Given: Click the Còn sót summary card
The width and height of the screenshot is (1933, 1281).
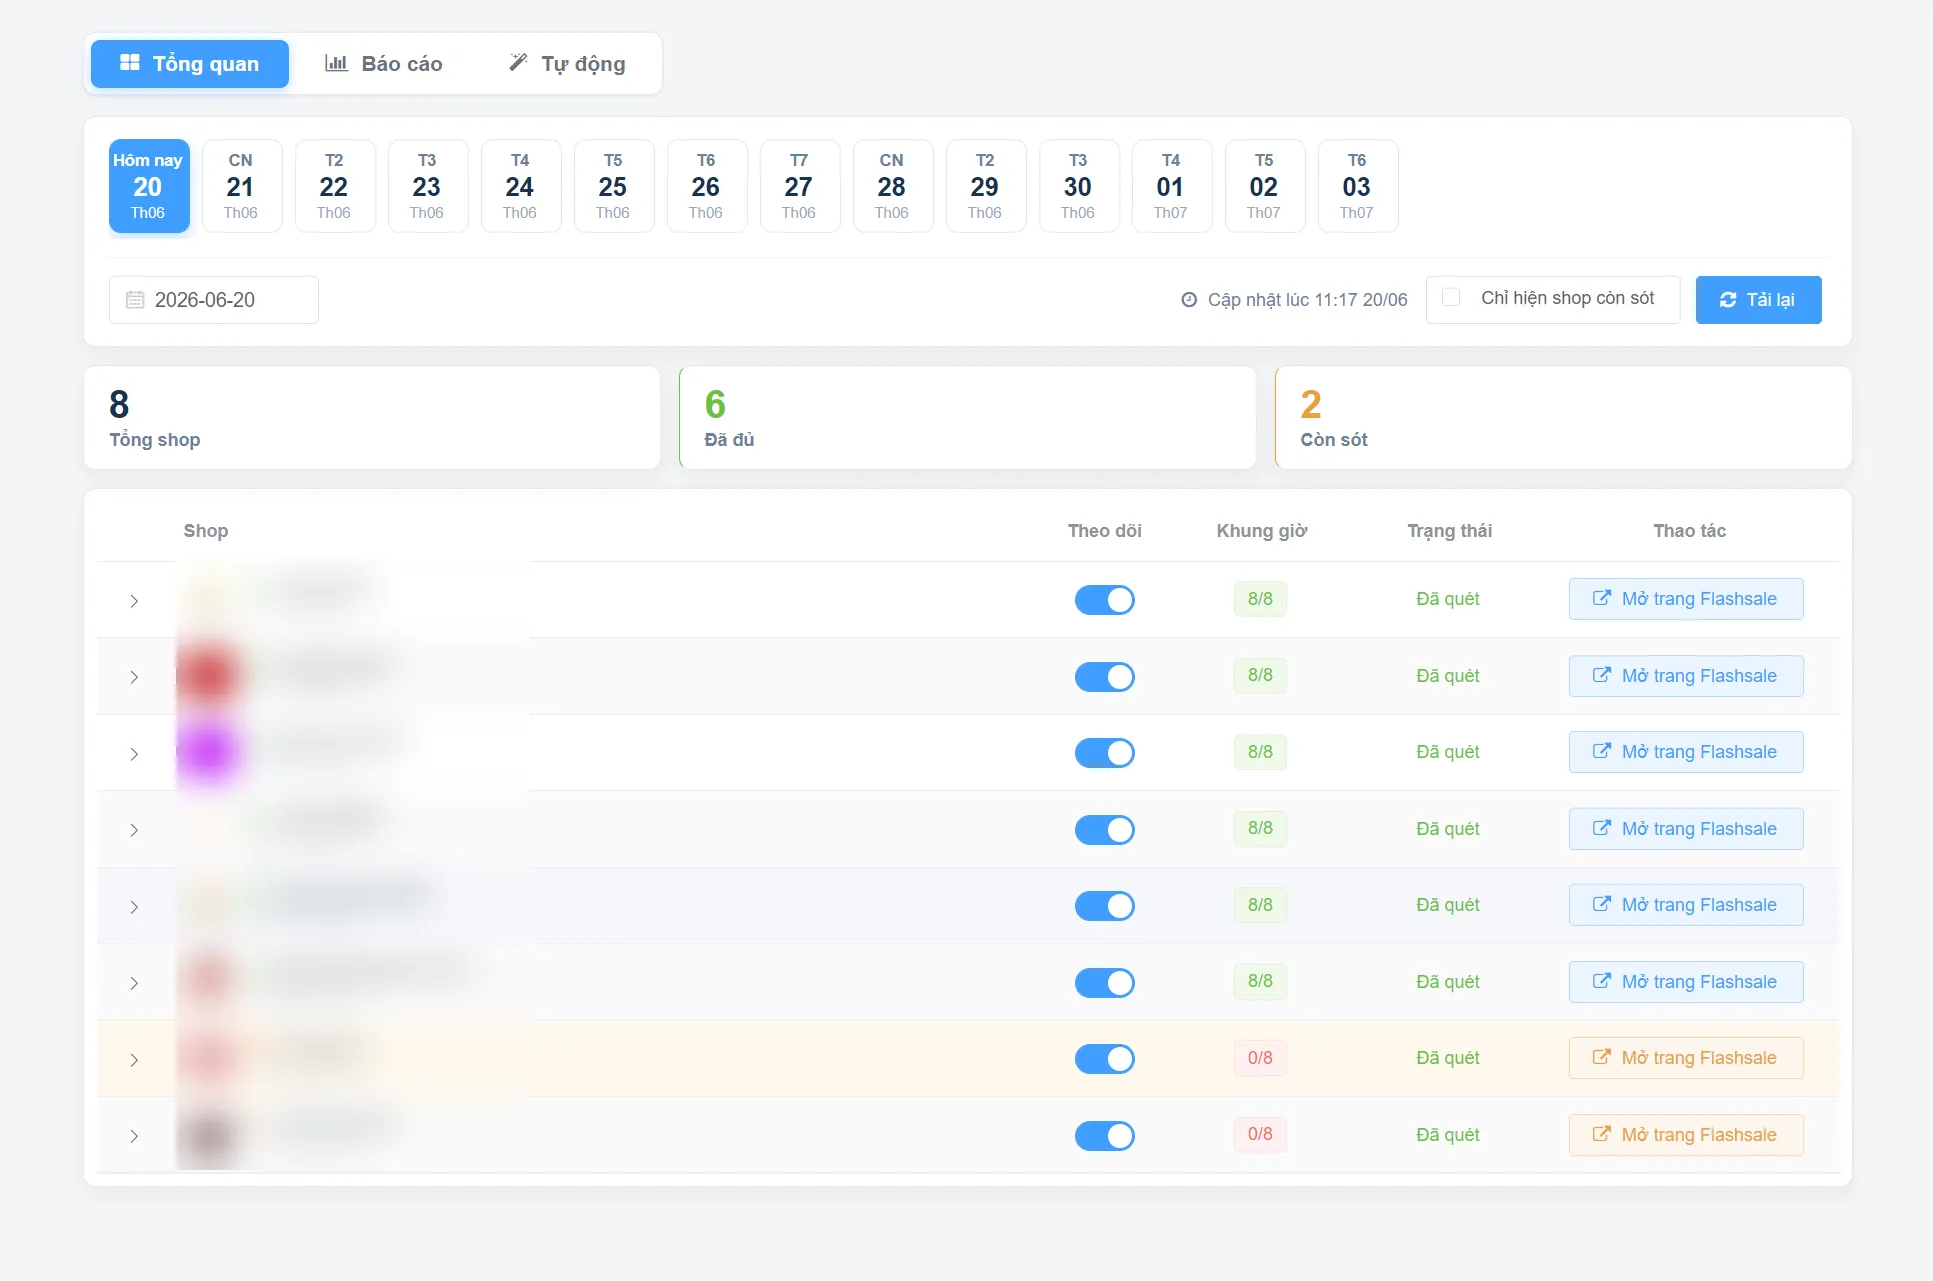Looking at the screenshot, I should (1563, 417).
